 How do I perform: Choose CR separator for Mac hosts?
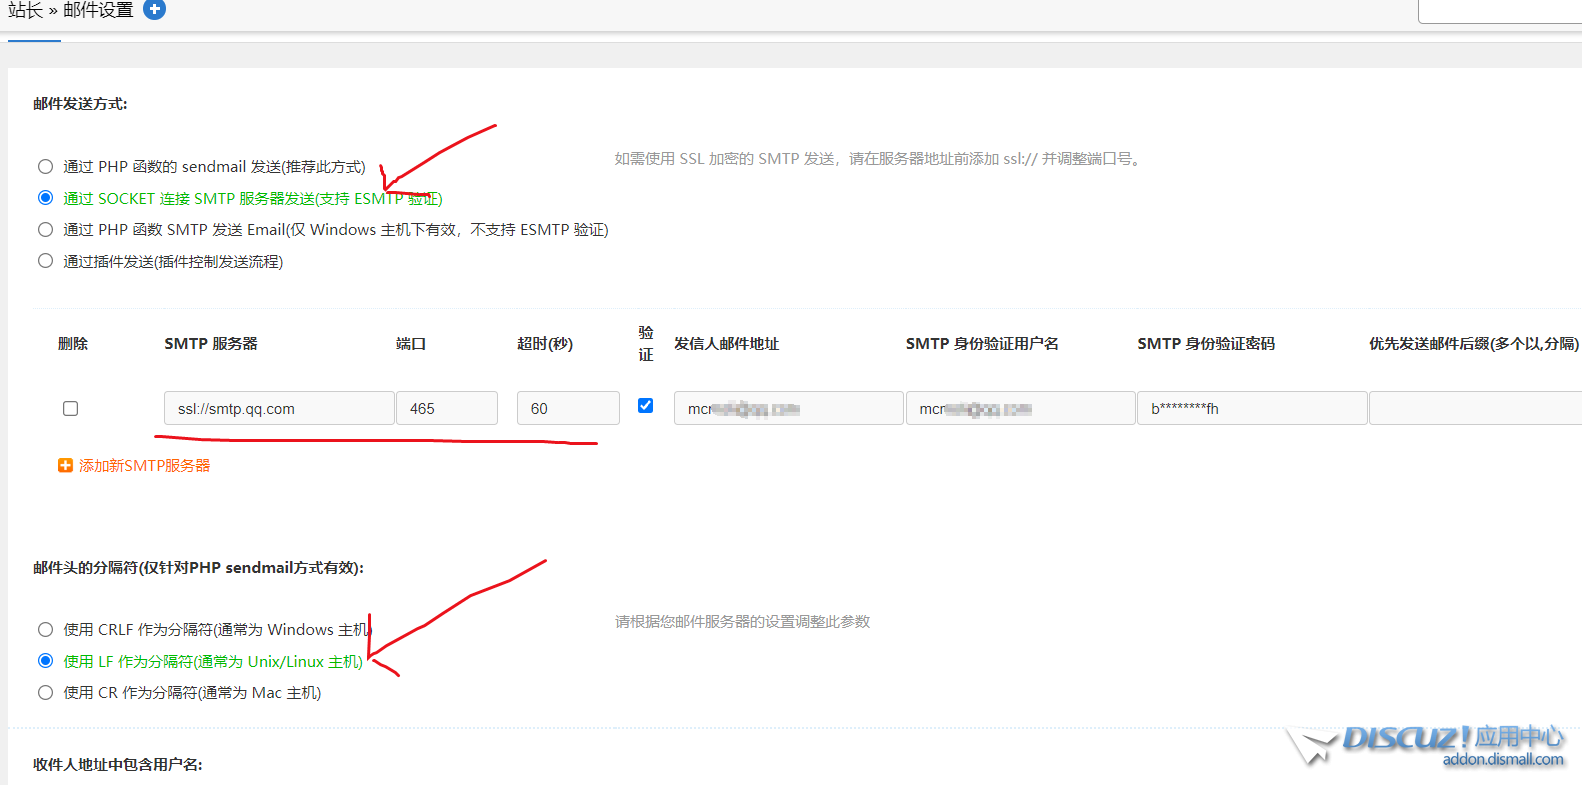pyautogui.click(x=45, y=693)
